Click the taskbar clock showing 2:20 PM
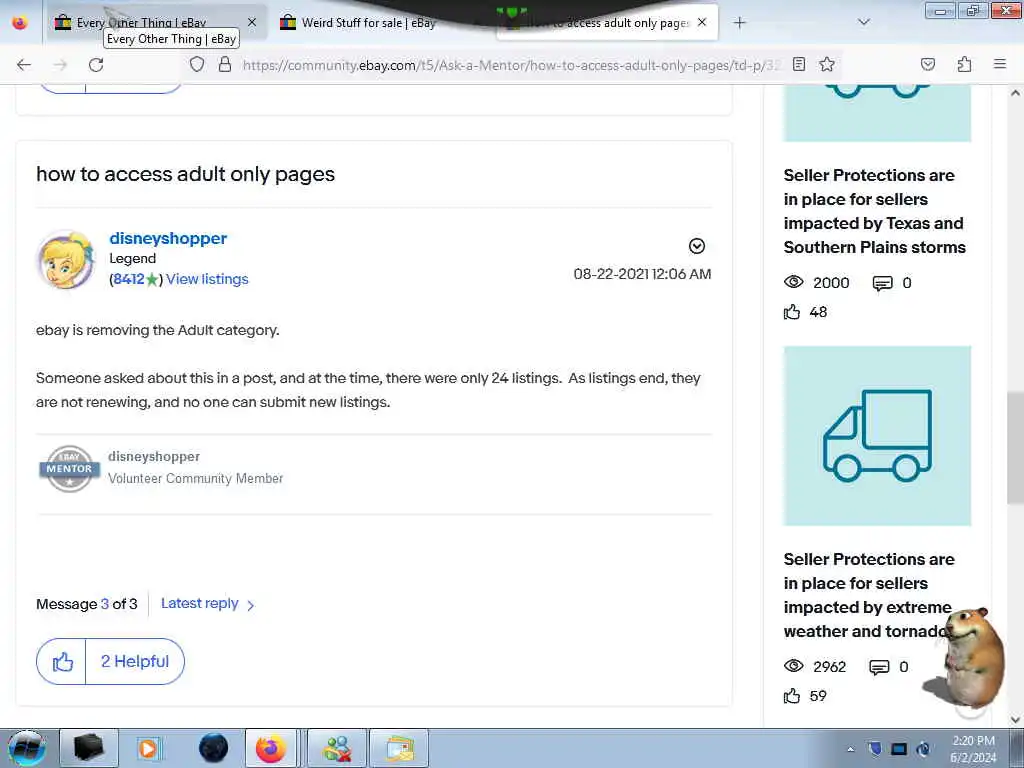This screenshot has height=768, width=1024. coord(973,749)
